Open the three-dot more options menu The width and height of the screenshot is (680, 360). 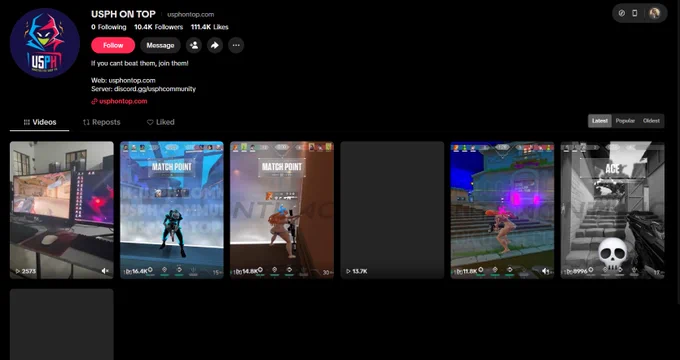236,45
